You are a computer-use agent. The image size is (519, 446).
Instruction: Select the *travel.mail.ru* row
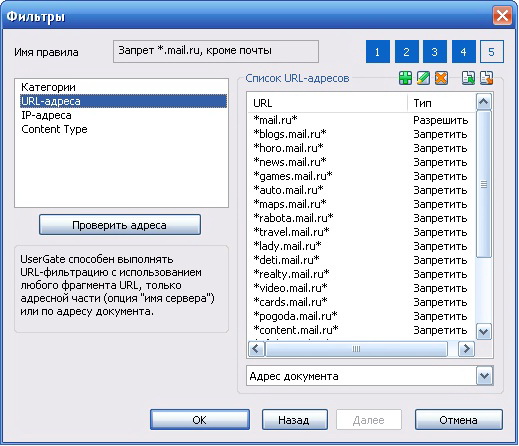coord(362,232)
